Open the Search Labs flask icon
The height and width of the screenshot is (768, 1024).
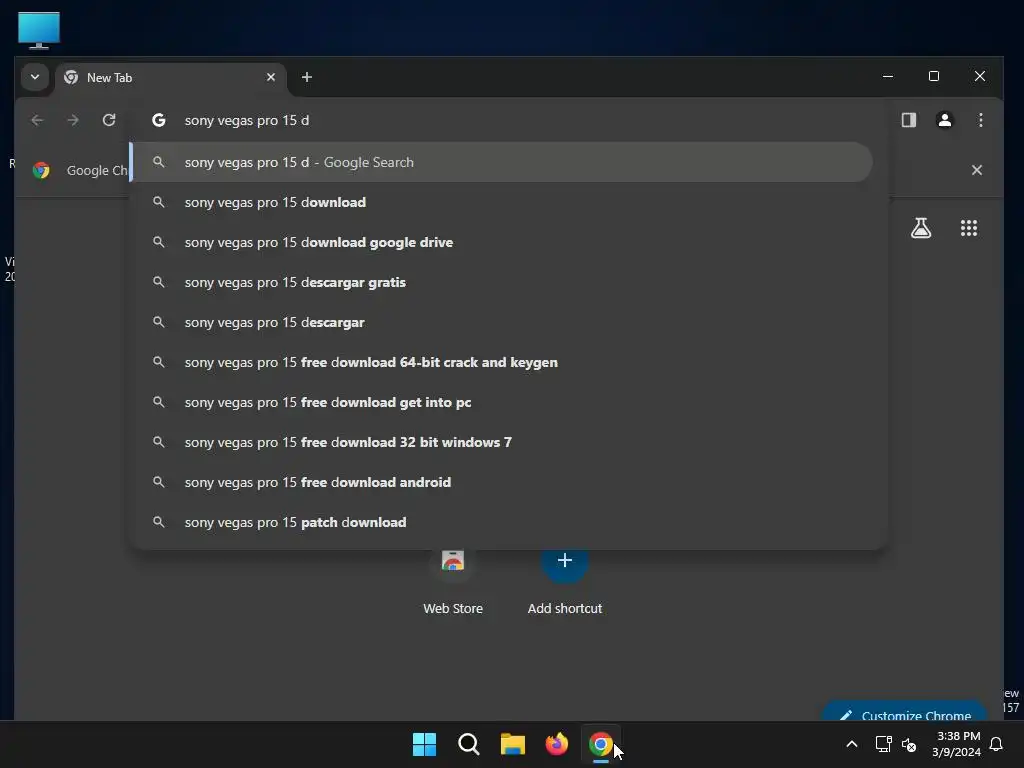921,228
